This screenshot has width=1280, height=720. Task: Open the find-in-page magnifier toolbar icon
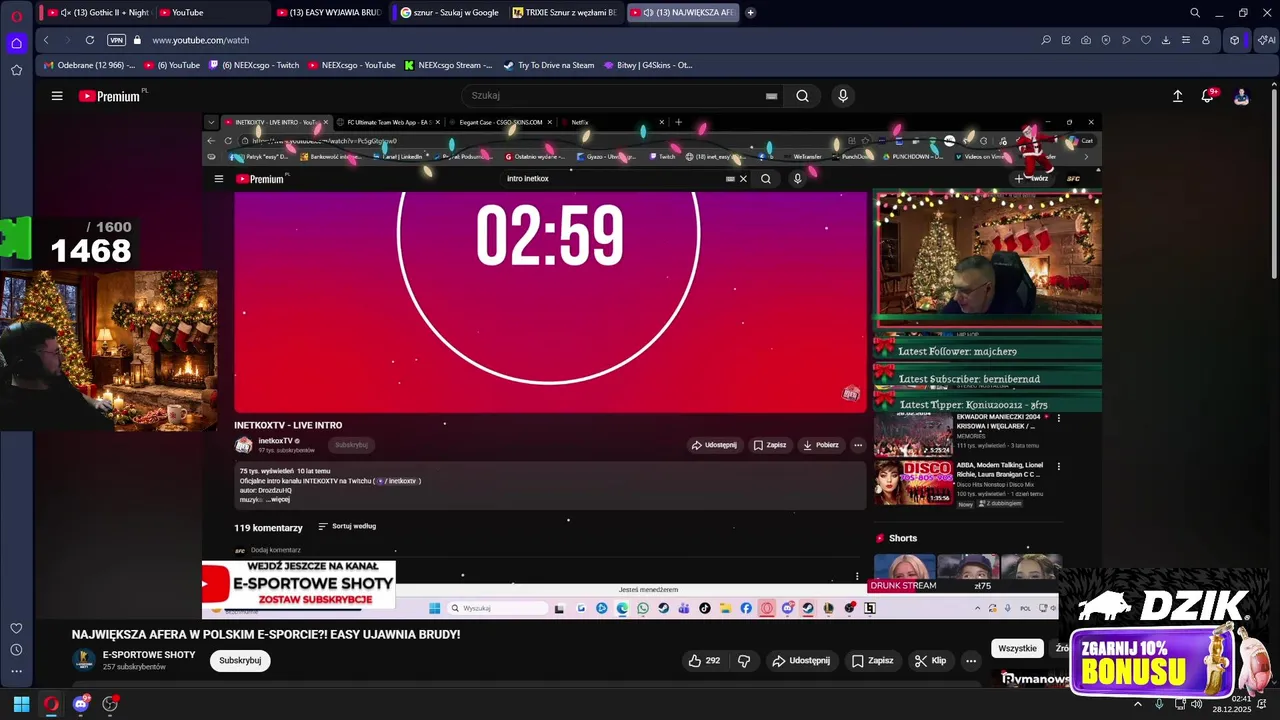(1046, 40)
